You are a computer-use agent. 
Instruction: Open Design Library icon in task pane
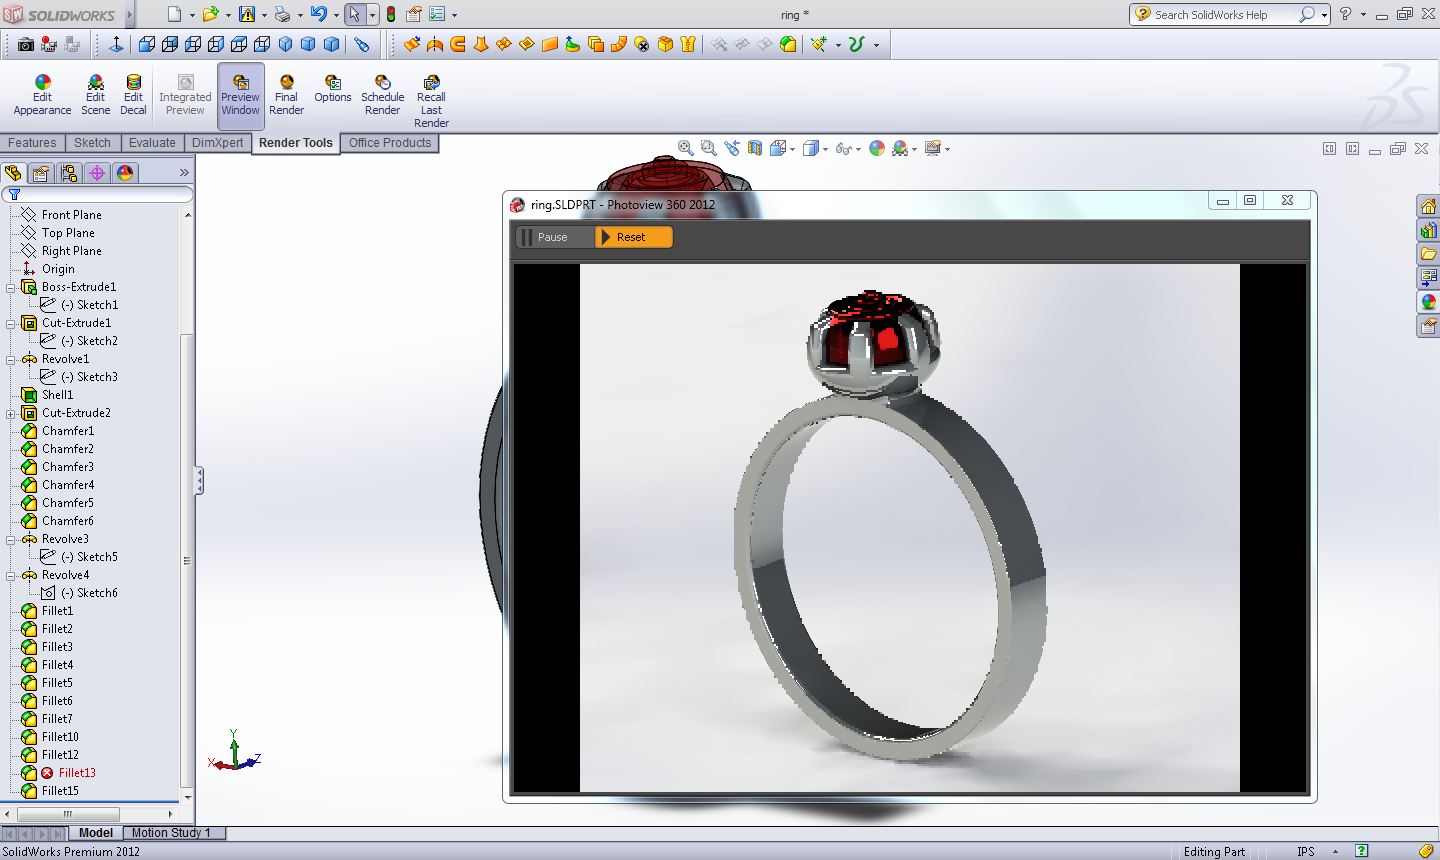click(x=1428, y=230)
